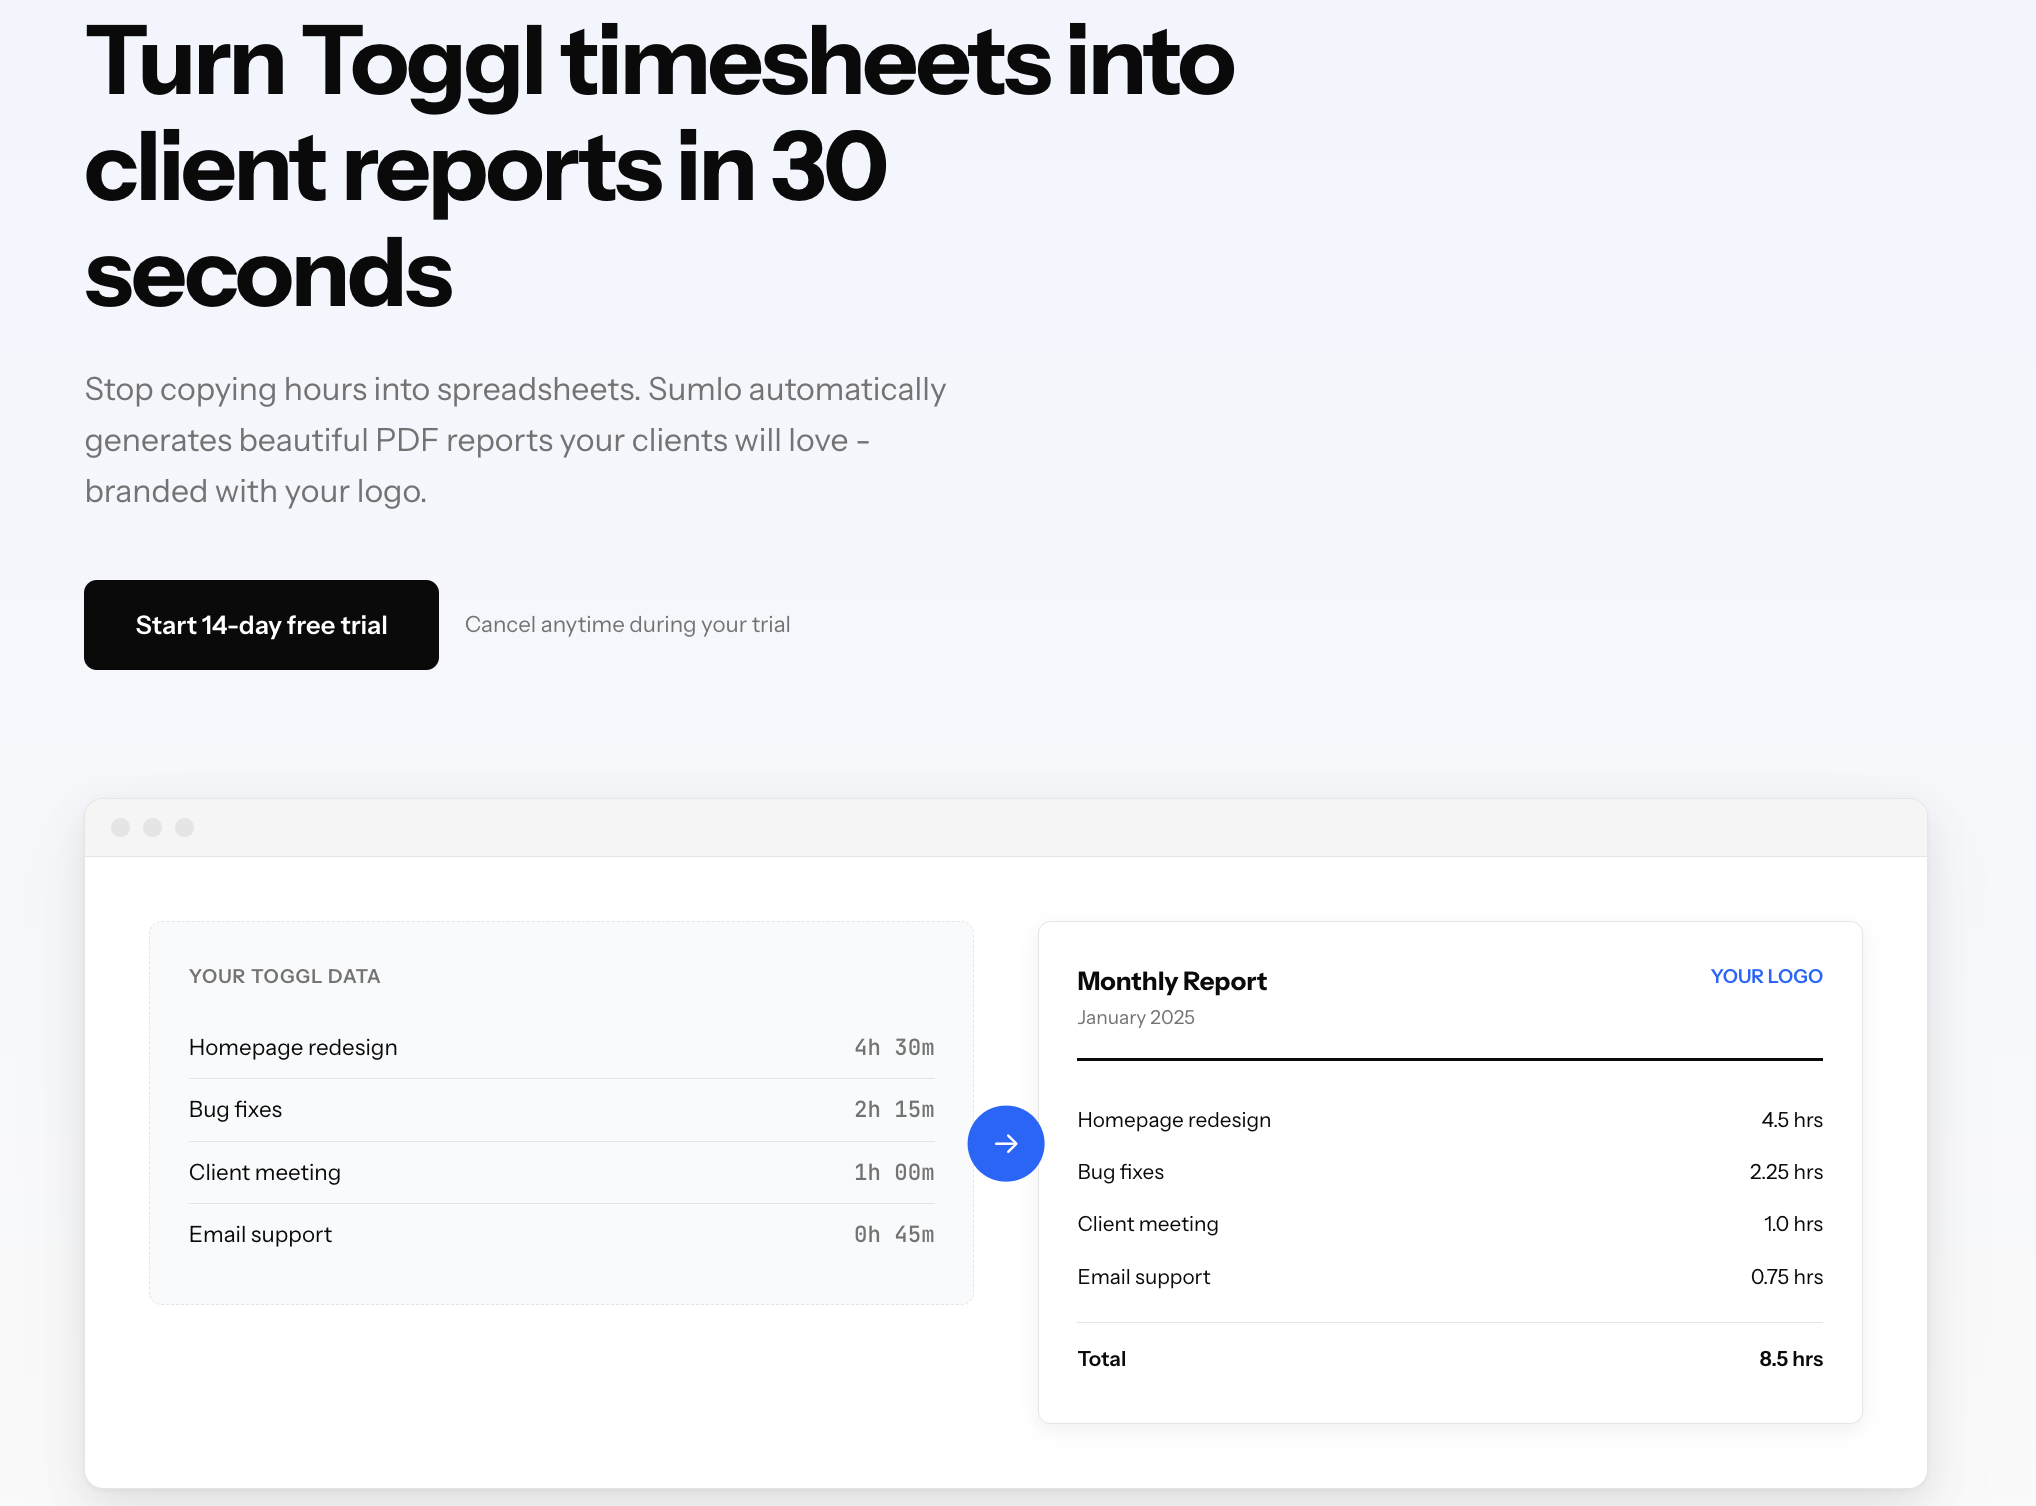Select the YOUR LOGO text in report

(x=1766, y=976)
